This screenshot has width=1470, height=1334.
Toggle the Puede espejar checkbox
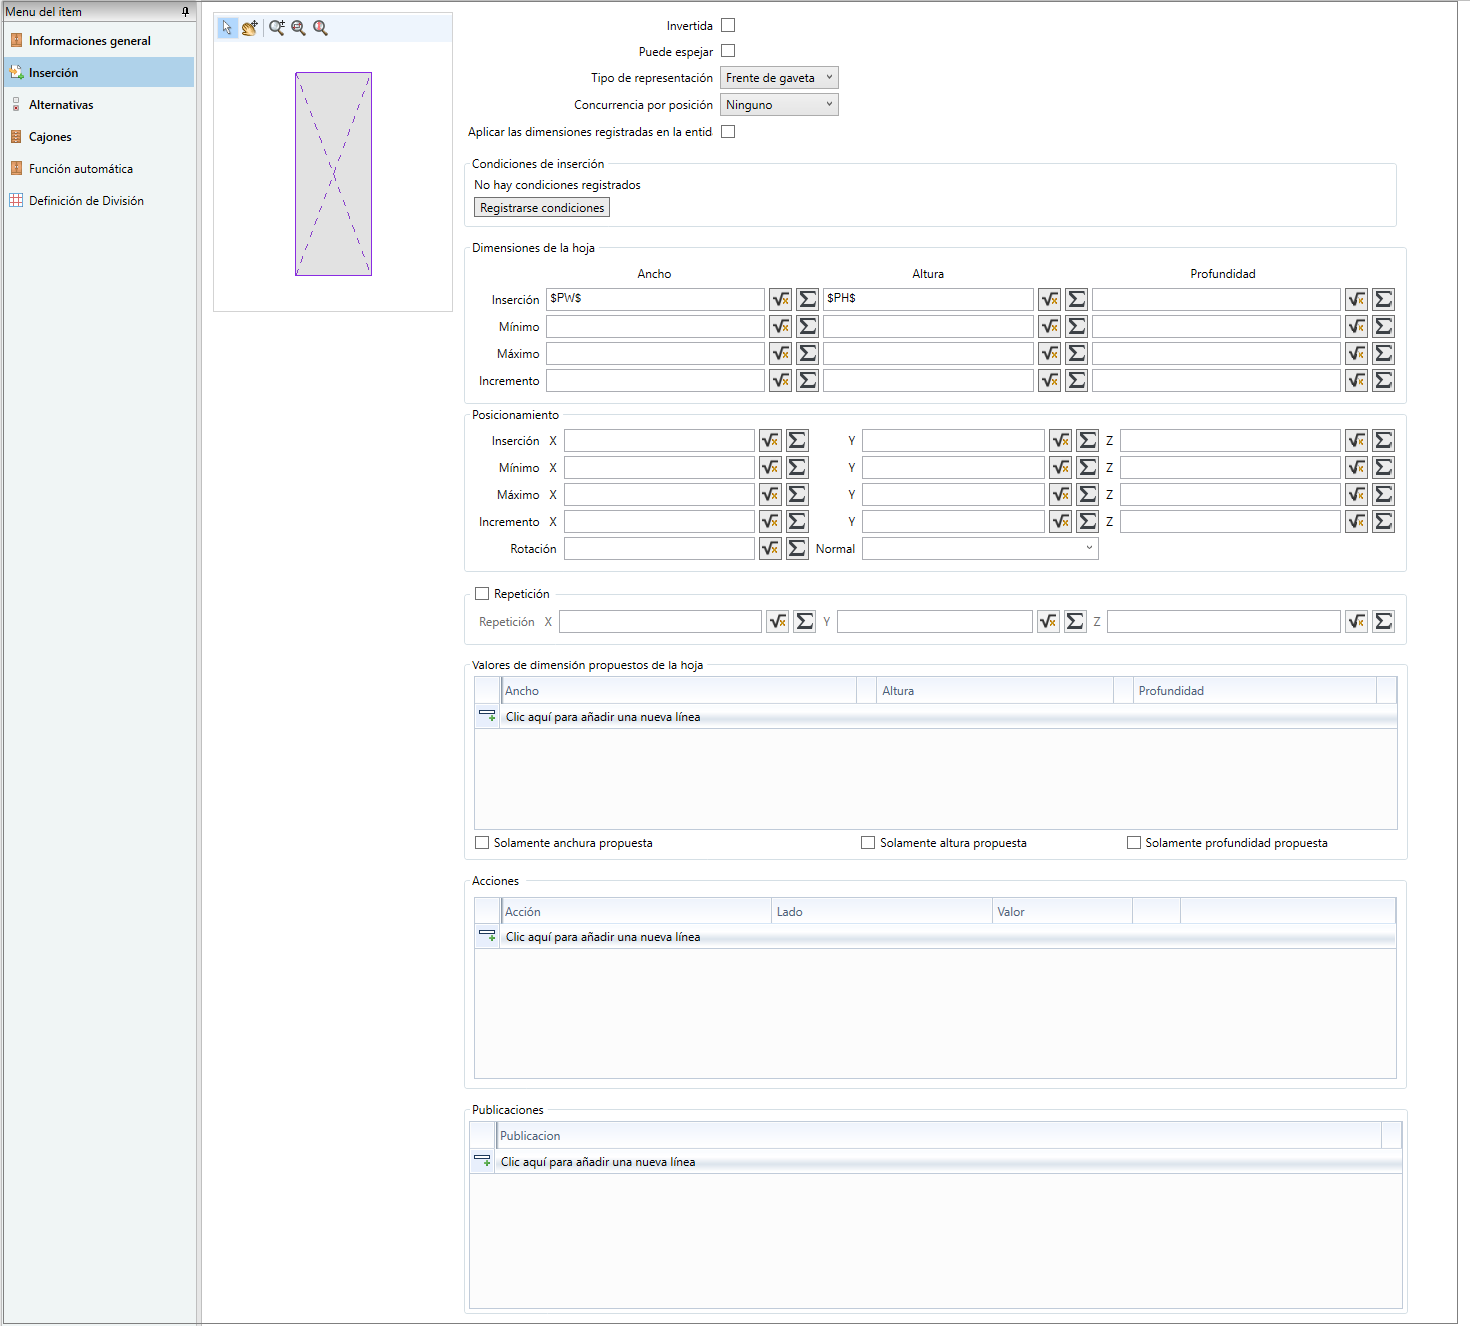coord(728,51)
